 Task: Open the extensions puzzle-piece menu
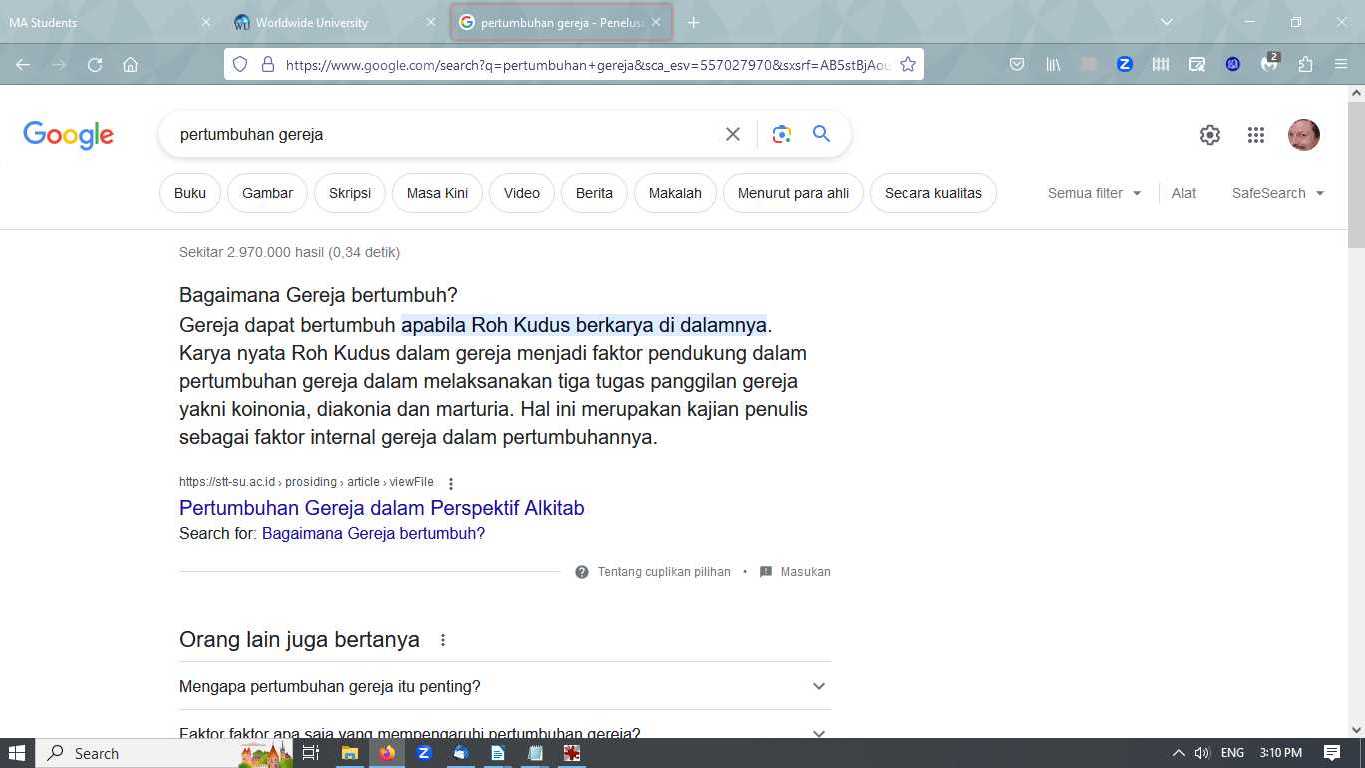pos(1305,64)
